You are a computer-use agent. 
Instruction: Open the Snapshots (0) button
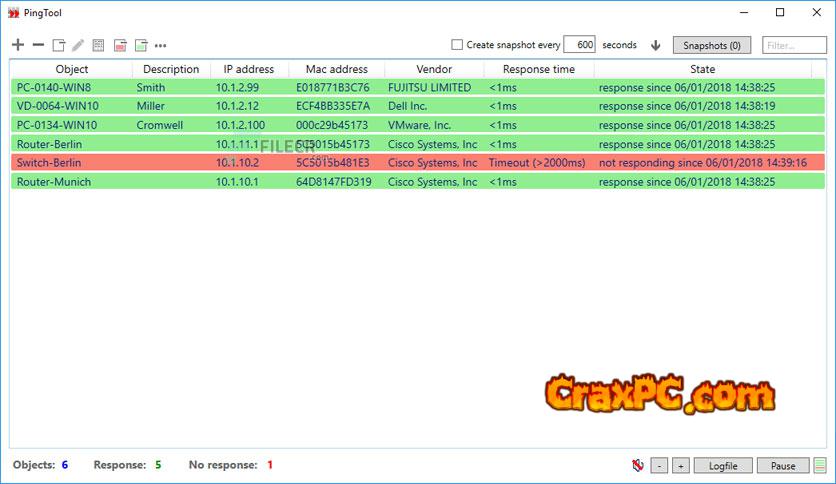click(712, 45)
